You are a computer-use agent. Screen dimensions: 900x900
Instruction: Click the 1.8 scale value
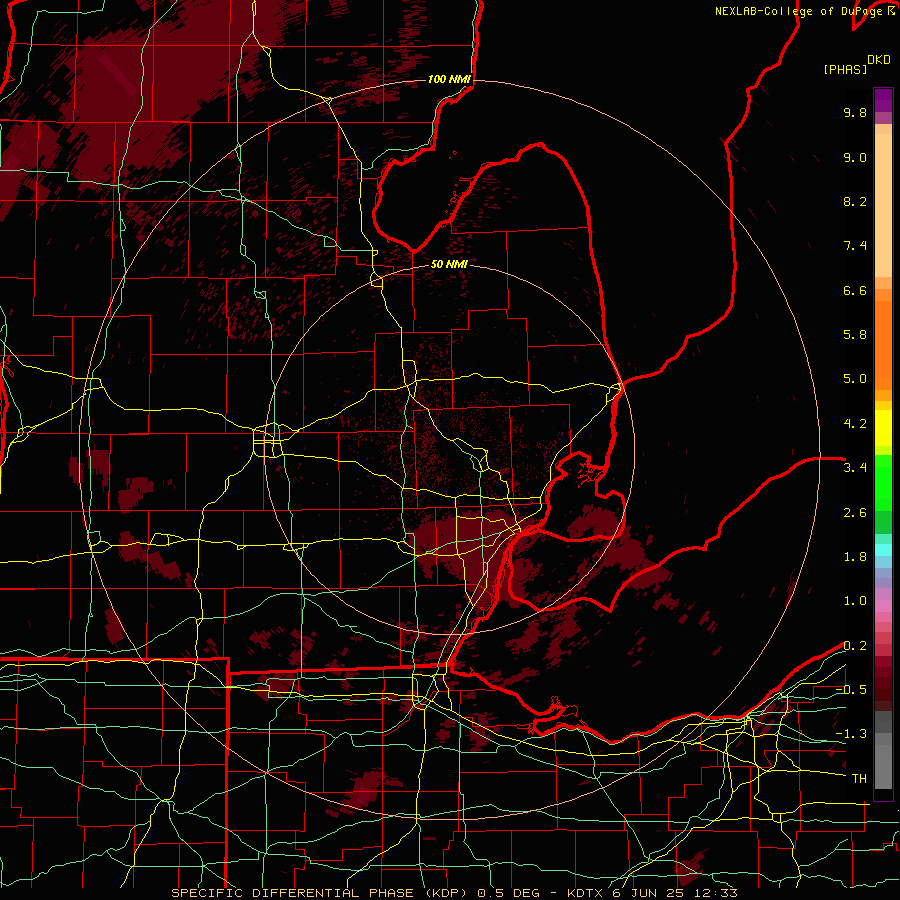(855, 557)
